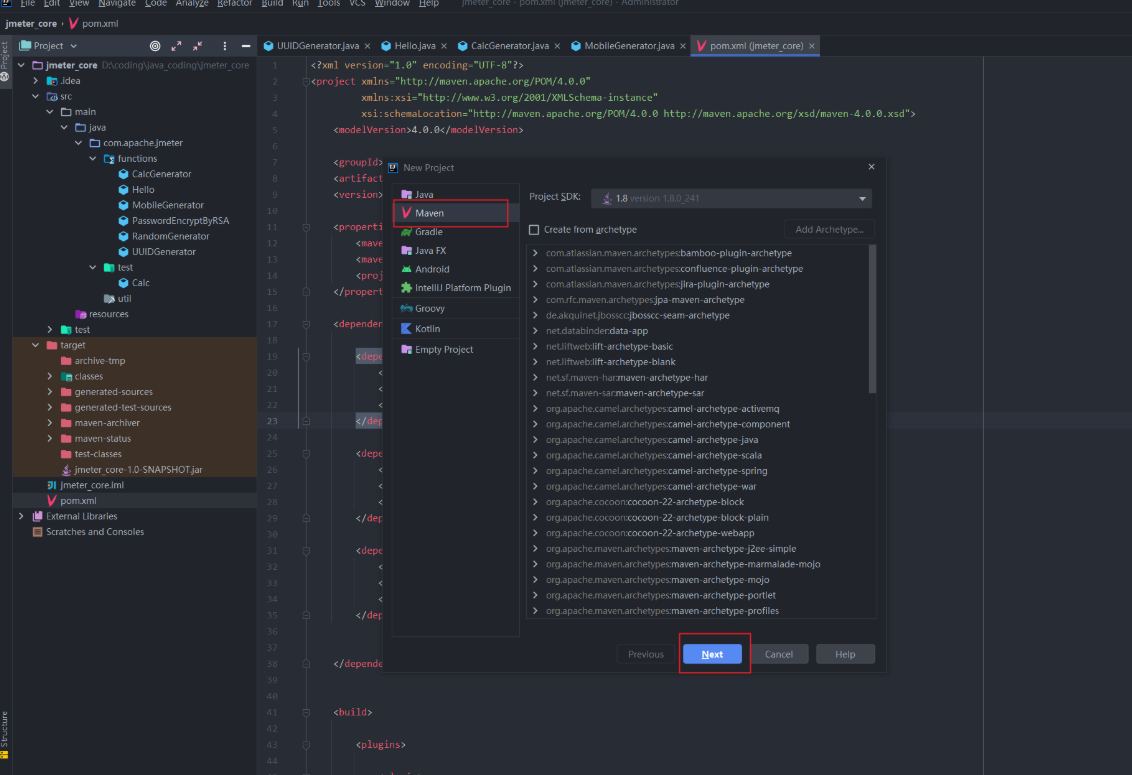Click the Cancel button

point(778,654)
